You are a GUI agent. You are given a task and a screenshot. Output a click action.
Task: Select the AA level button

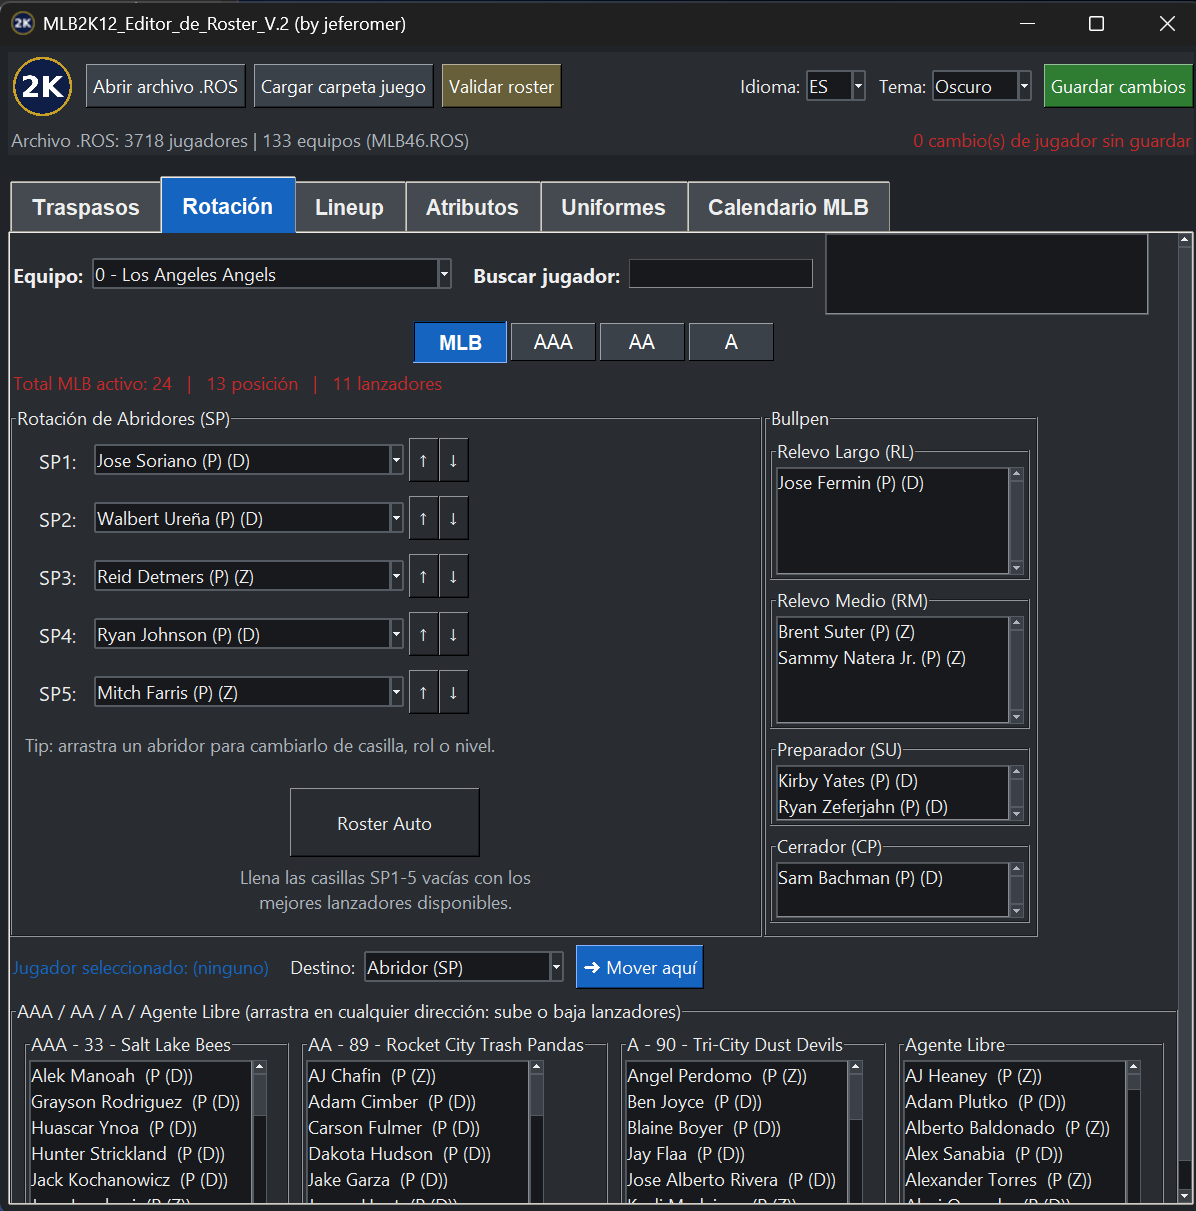pos(642,342)
